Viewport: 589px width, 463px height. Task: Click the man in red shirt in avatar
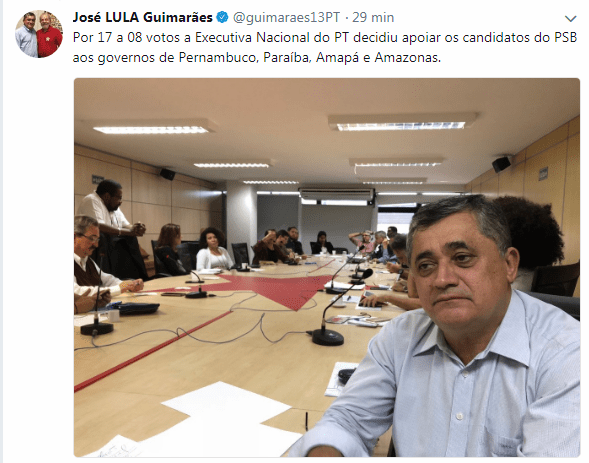click(x=49, y=36)
